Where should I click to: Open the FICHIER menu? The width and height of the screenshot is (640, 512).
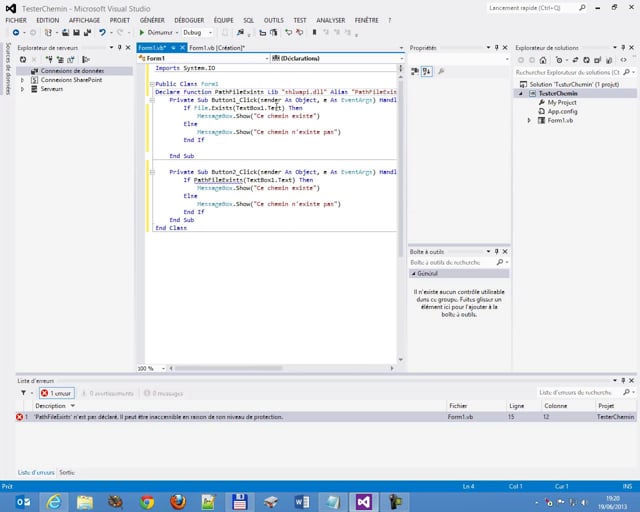coord(16,20)
